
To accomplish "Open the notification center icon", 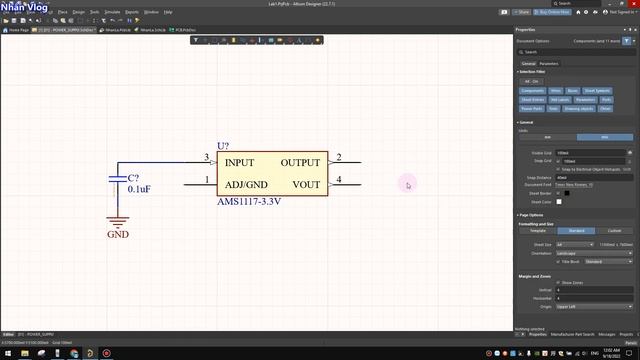I will 629,353.
